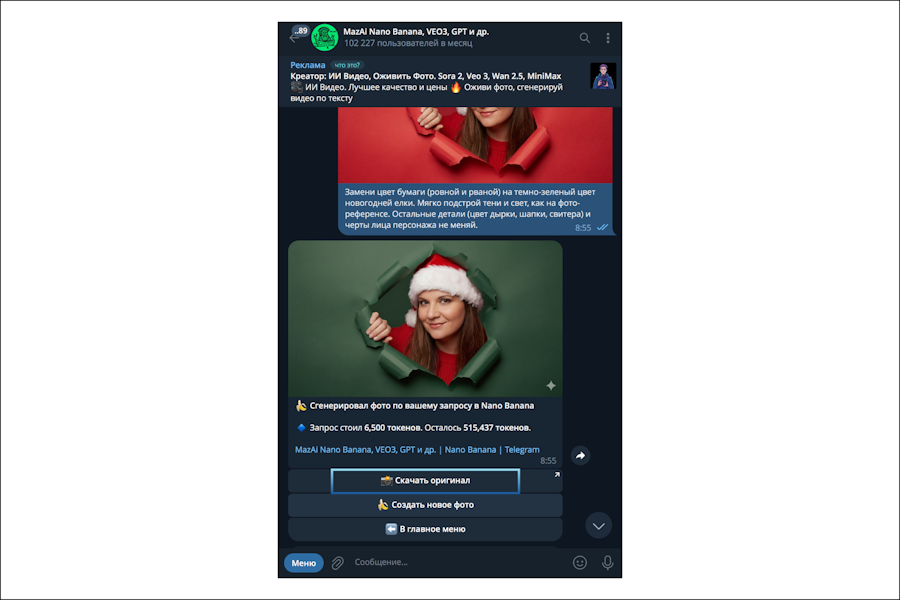The height and width of the screenshot is (600, 900).
Task: Go back using the arrow with unread badge
Action: 297,36
